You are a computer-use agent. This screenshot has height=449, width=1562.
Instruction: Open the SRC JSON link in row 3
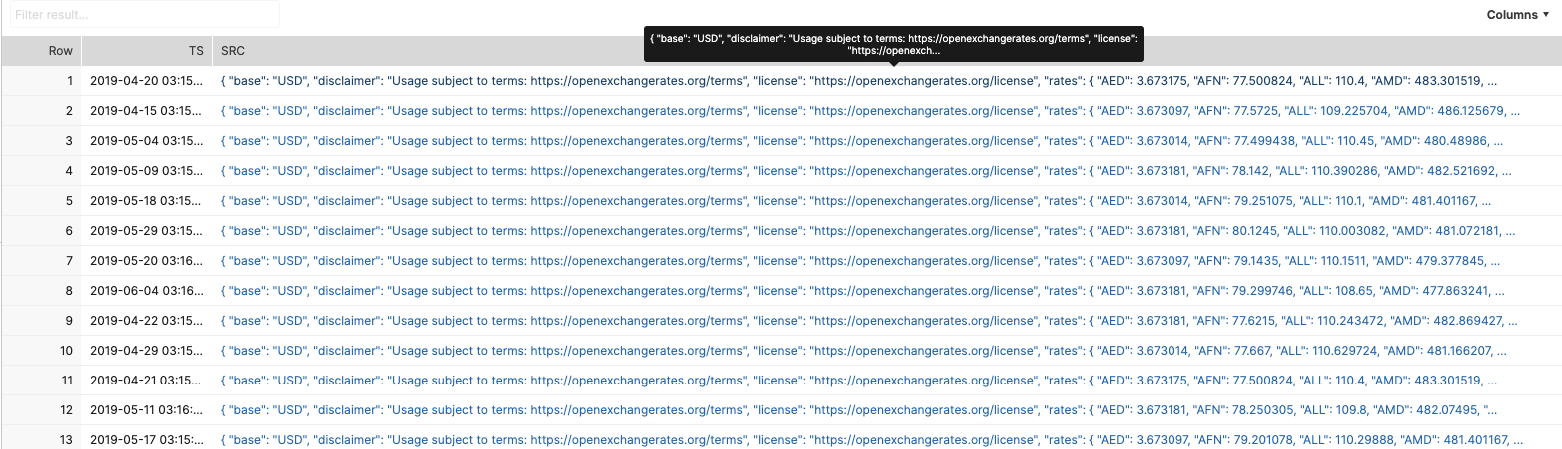coord(862,141)
